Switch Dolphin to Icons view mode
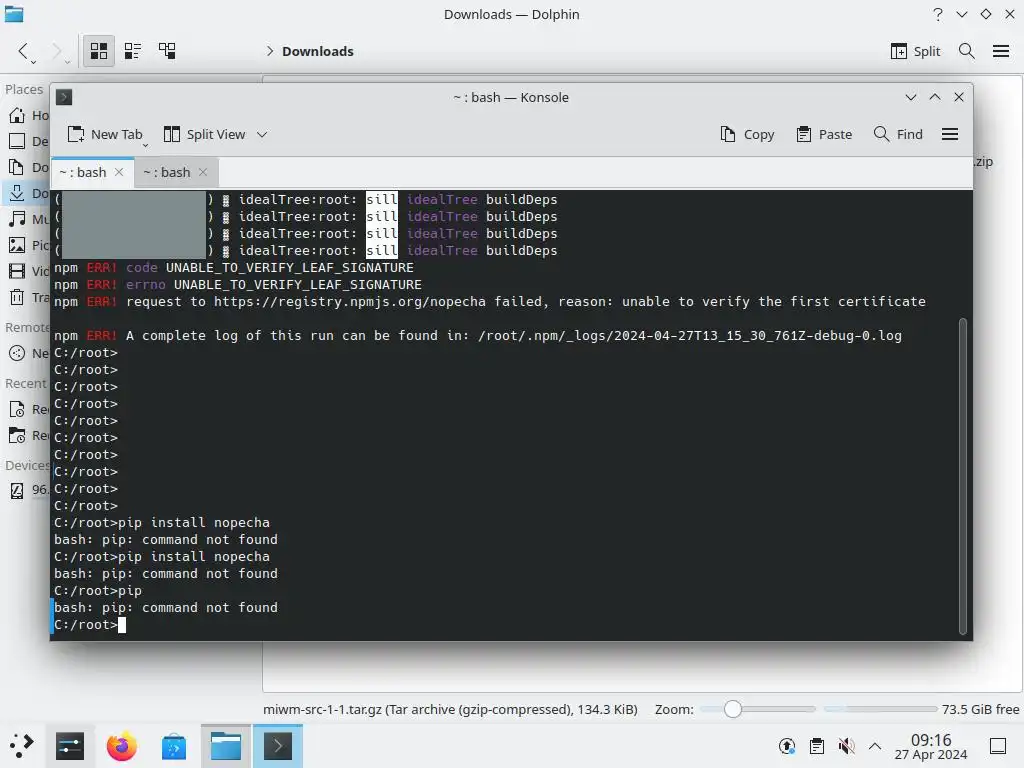Screen dimensions: 1024x768 [99, 51]
